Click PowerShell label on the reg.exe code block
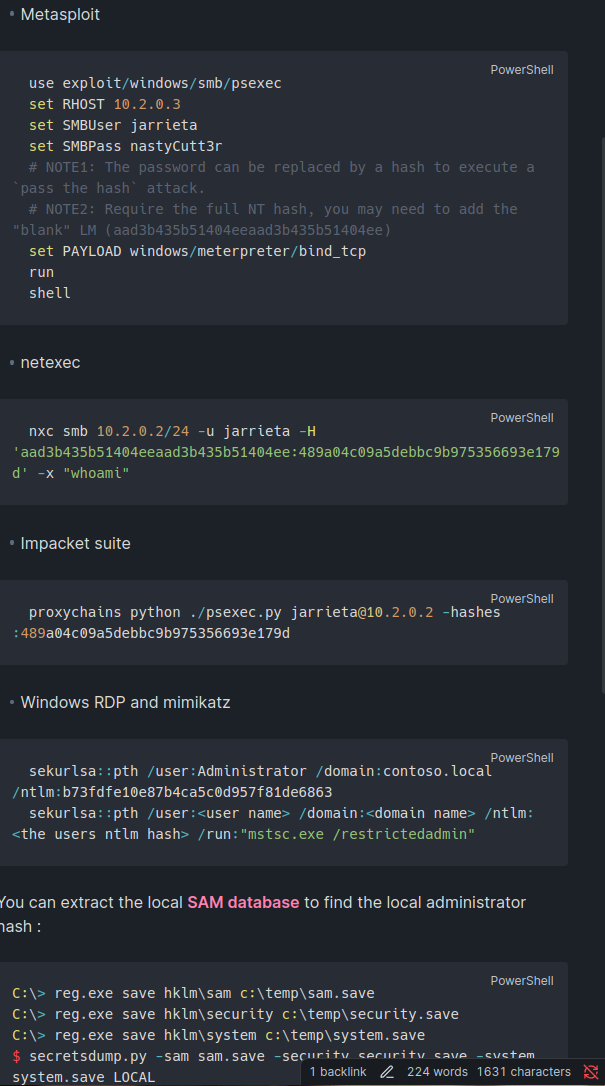 click(522, 981)
